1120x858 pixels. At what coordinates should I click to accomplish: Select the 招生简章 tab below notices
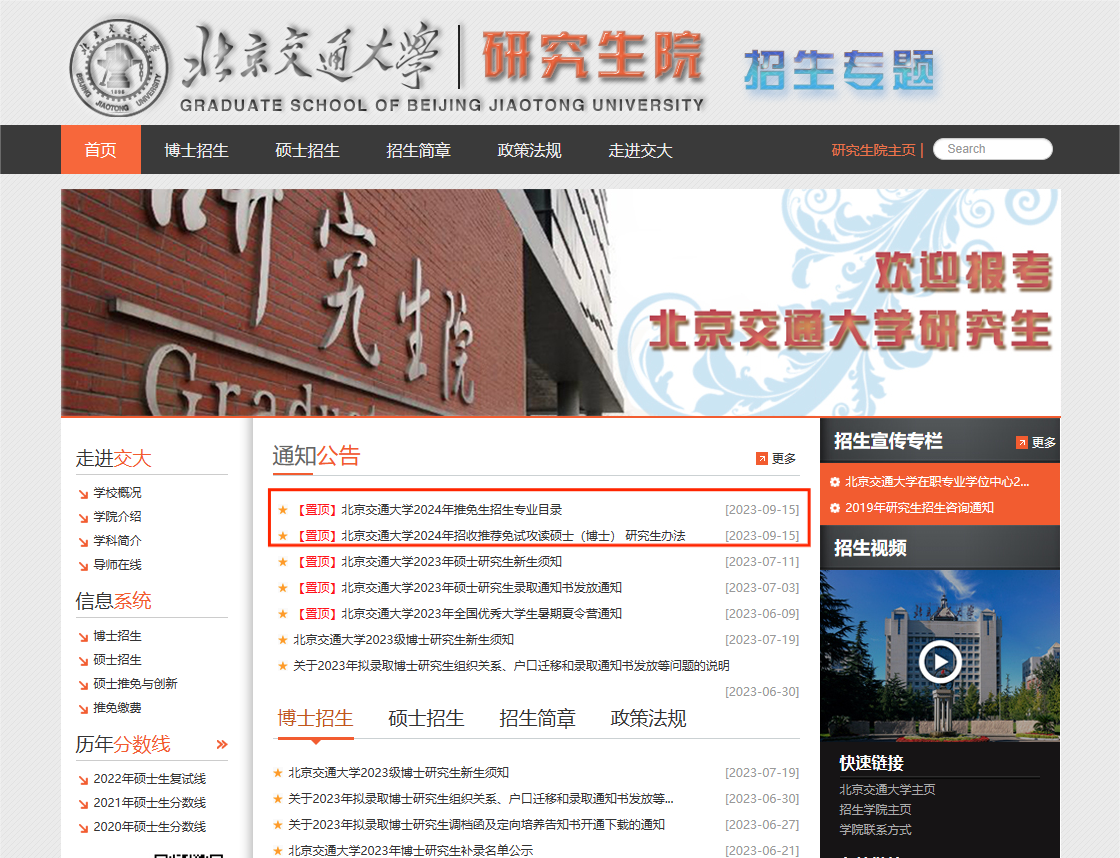[x=537, y=718]
